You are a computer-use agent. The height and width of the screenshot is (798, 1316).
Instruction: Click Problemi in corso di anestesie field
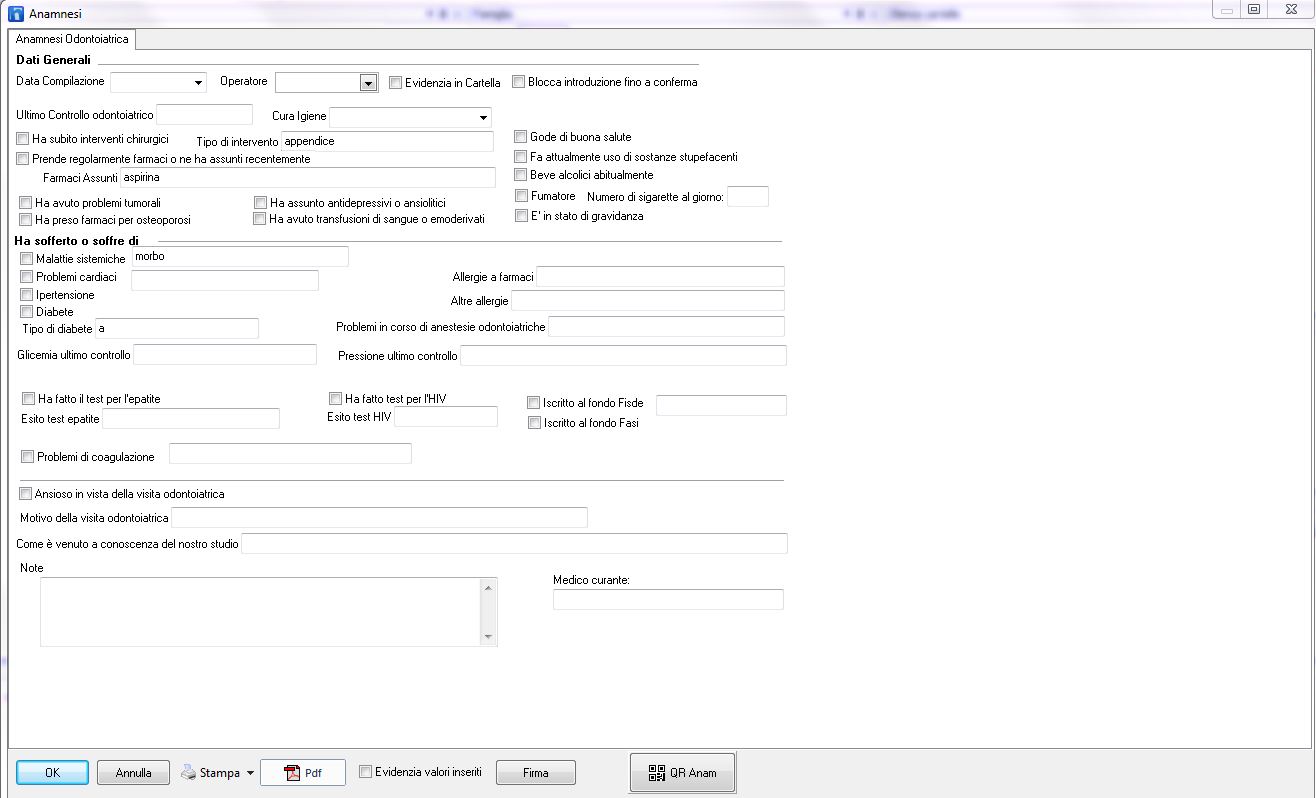667,327
